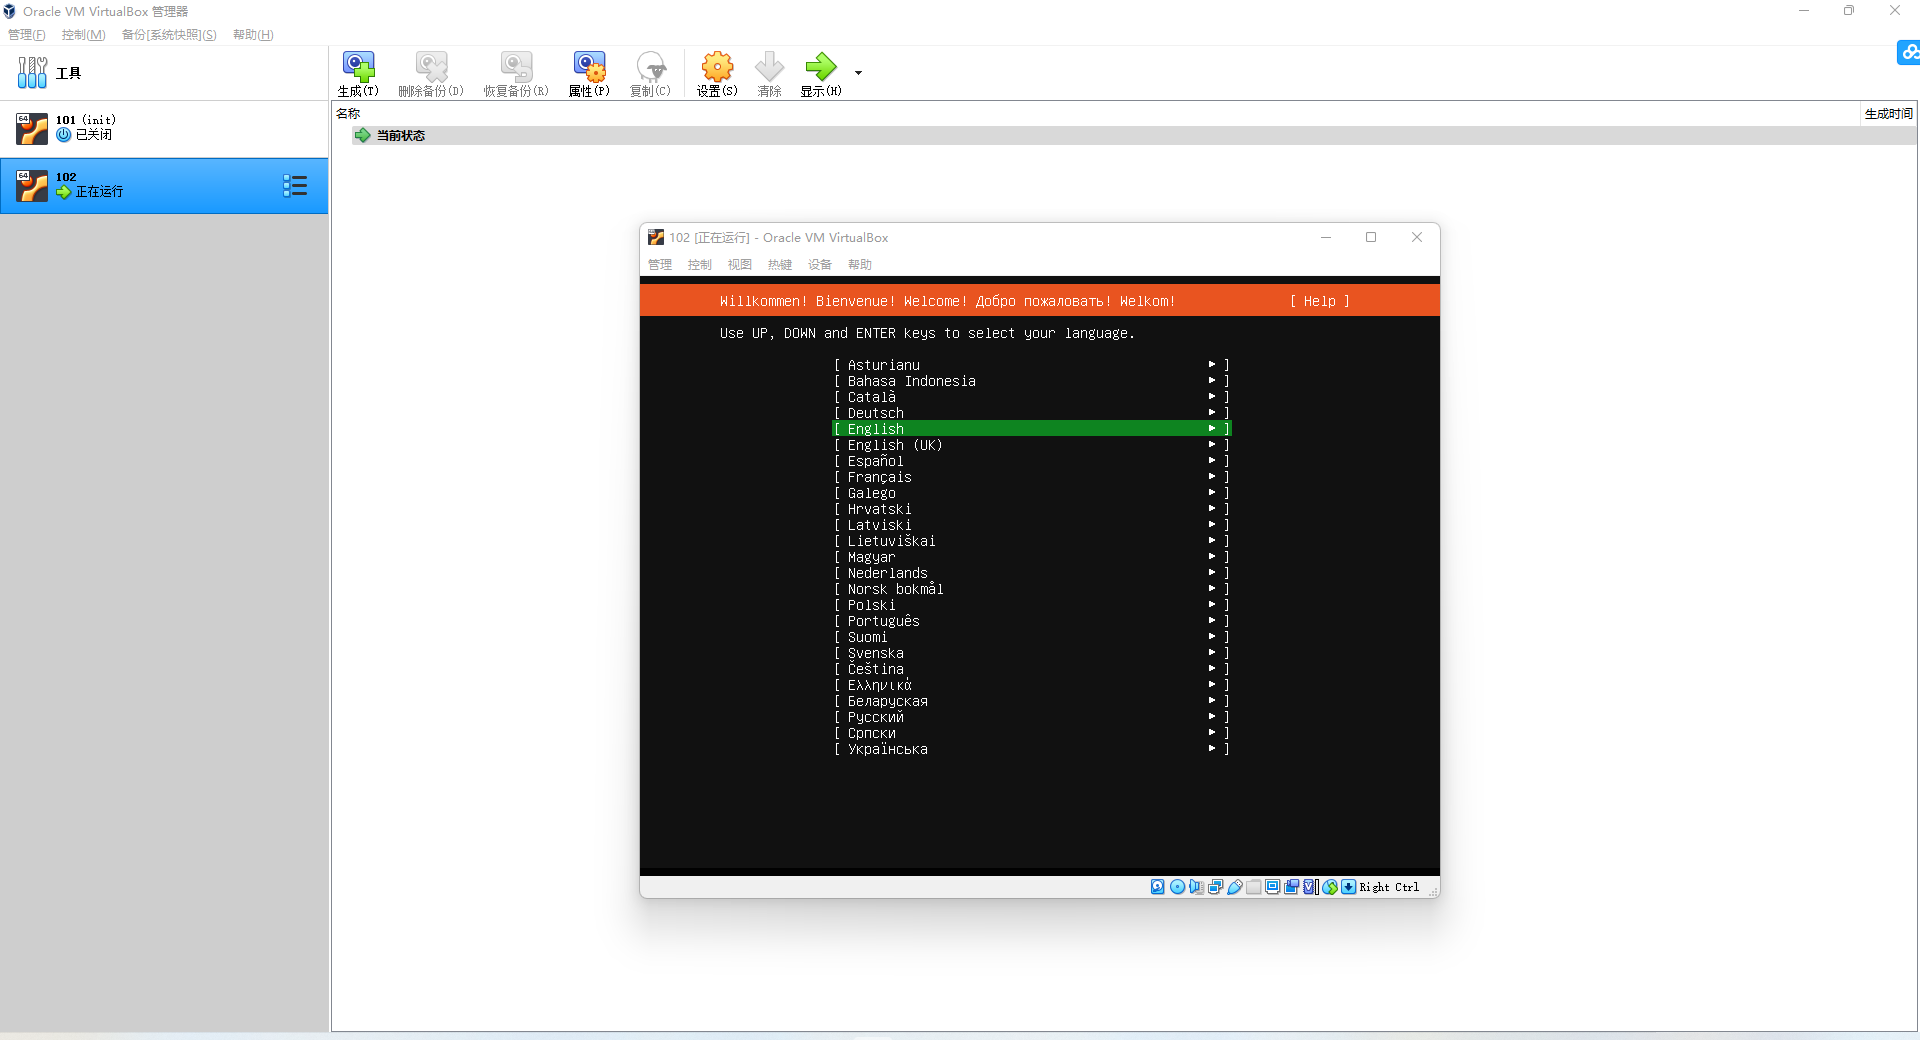The height and width of the screenshot is (1040, 1920).
Task: Open 热键 menu in VM 102 window
Action: click(780, 265)
